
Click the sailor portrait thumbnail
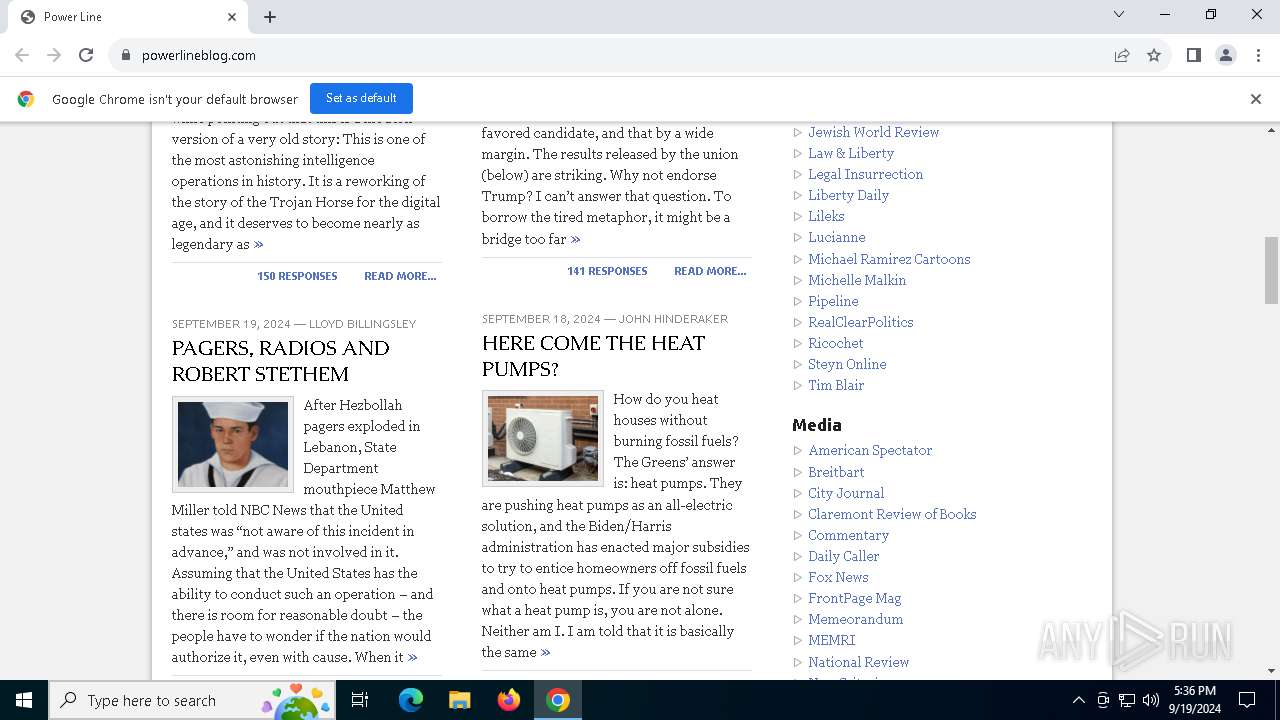(x=233, y=444)
